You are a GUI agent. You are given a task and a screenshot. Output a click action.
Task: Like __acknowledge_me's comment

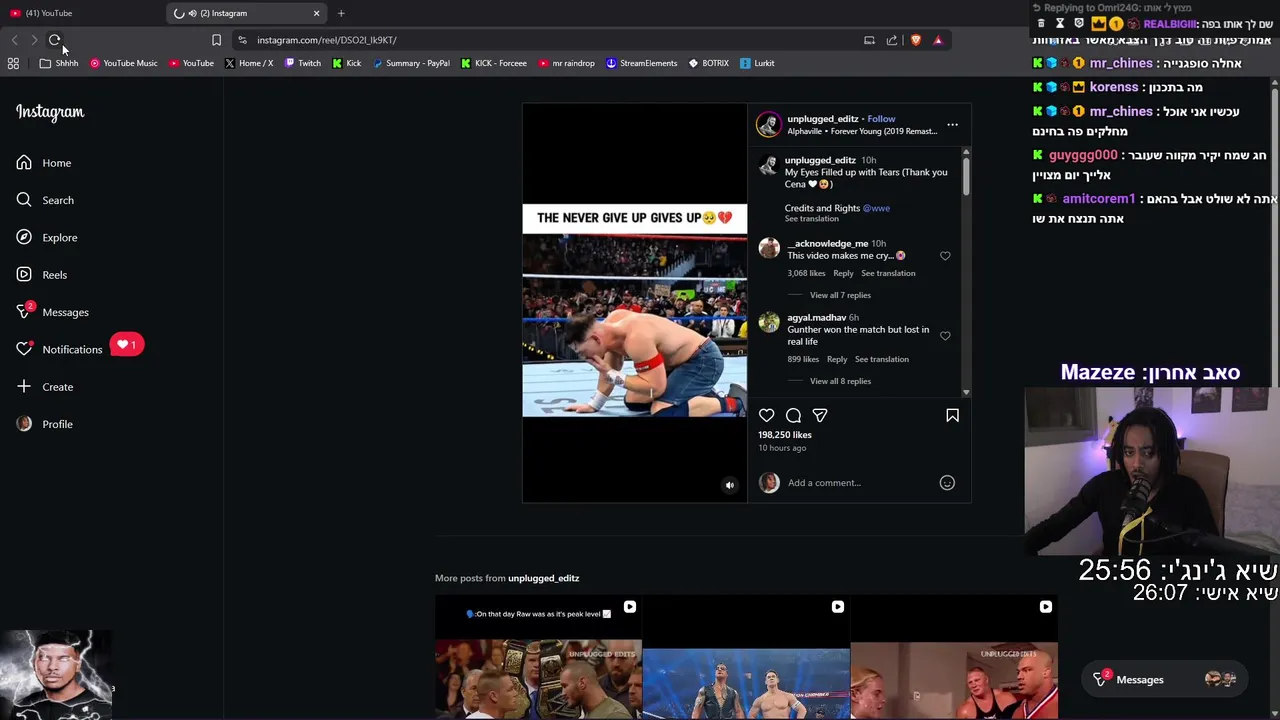945,256
